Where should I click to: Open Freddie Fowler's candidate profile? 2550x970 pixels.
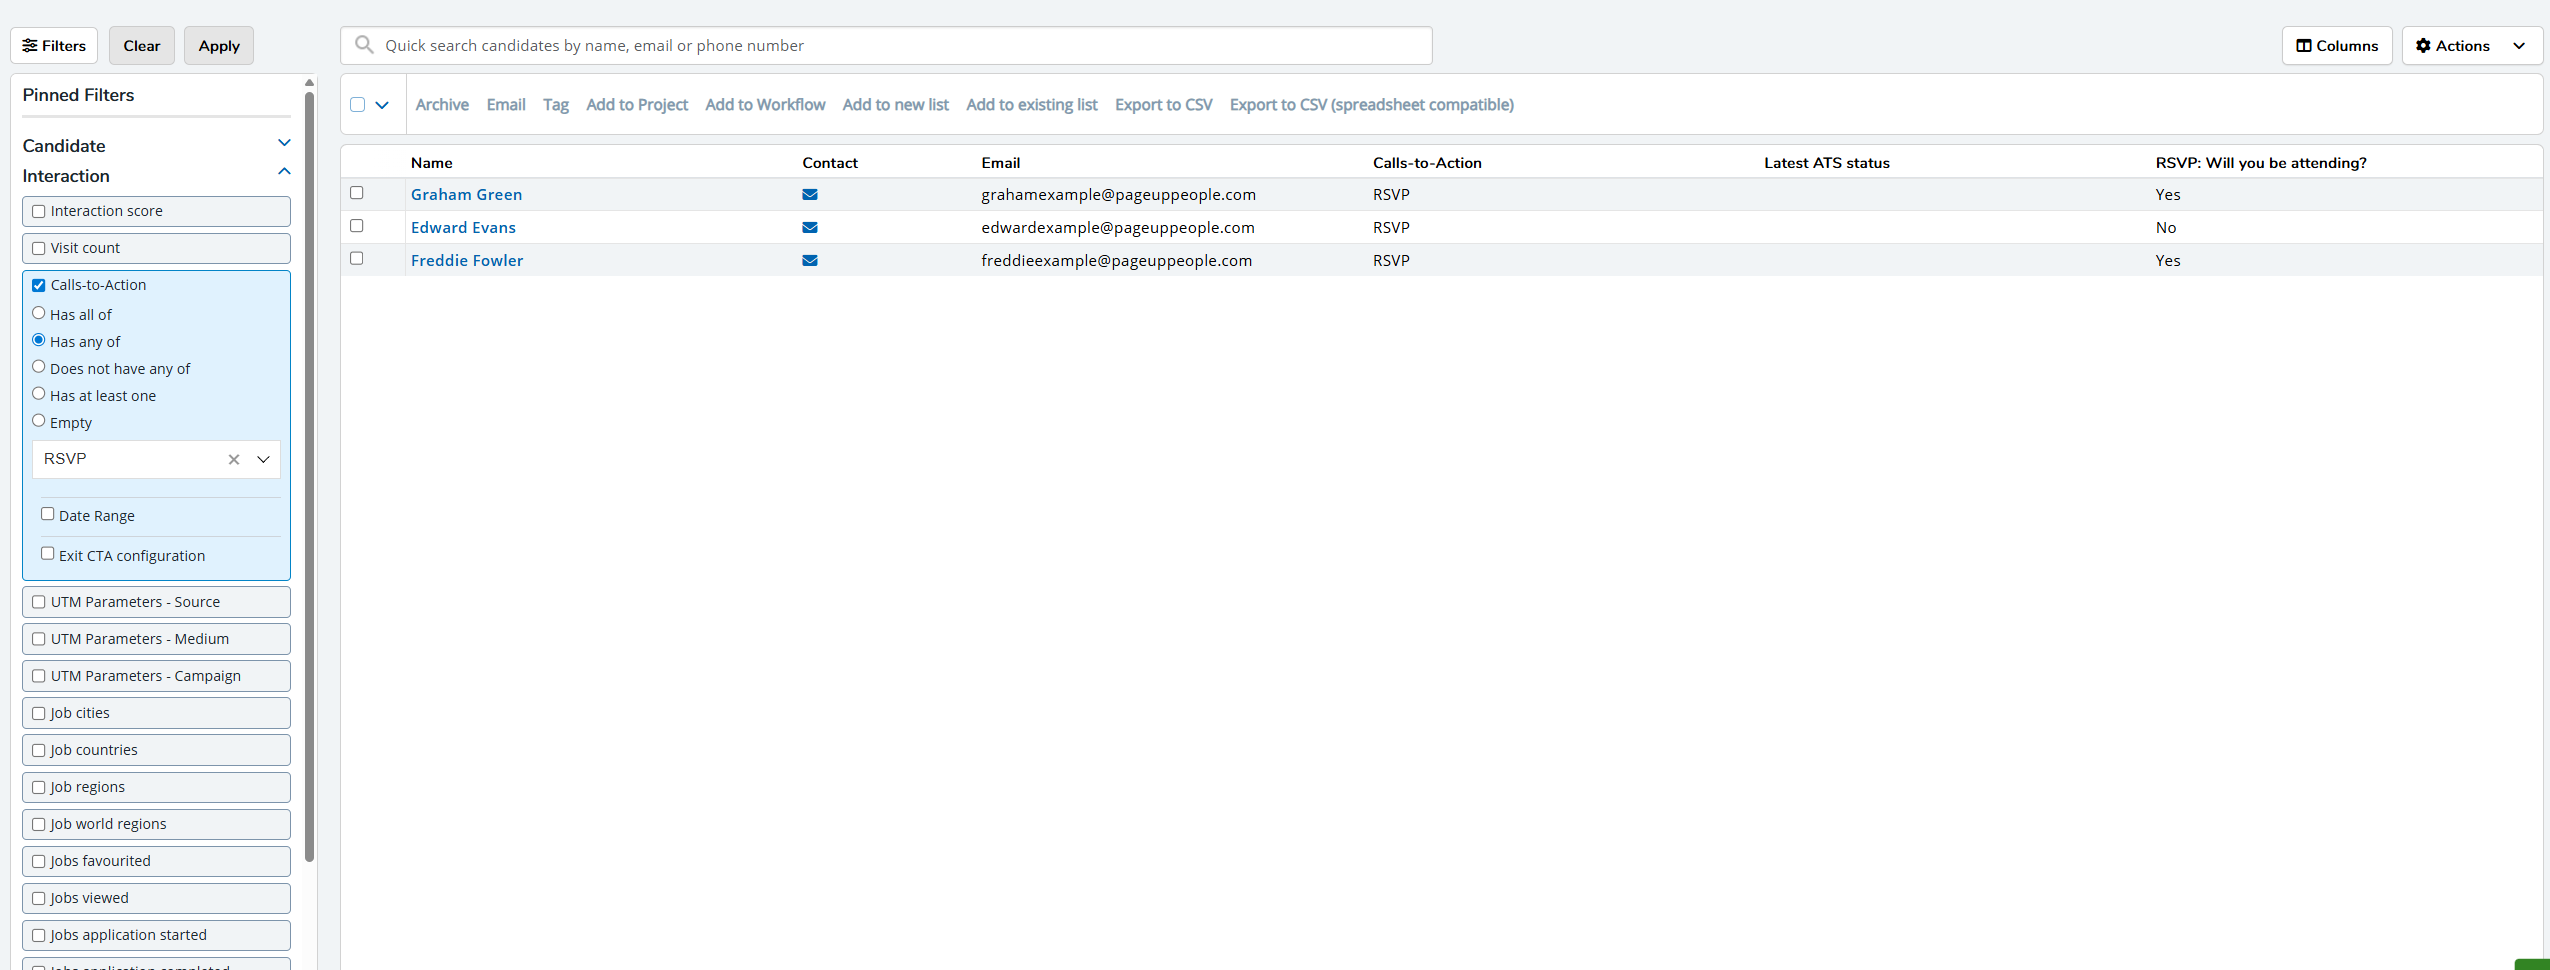point(467,261)
